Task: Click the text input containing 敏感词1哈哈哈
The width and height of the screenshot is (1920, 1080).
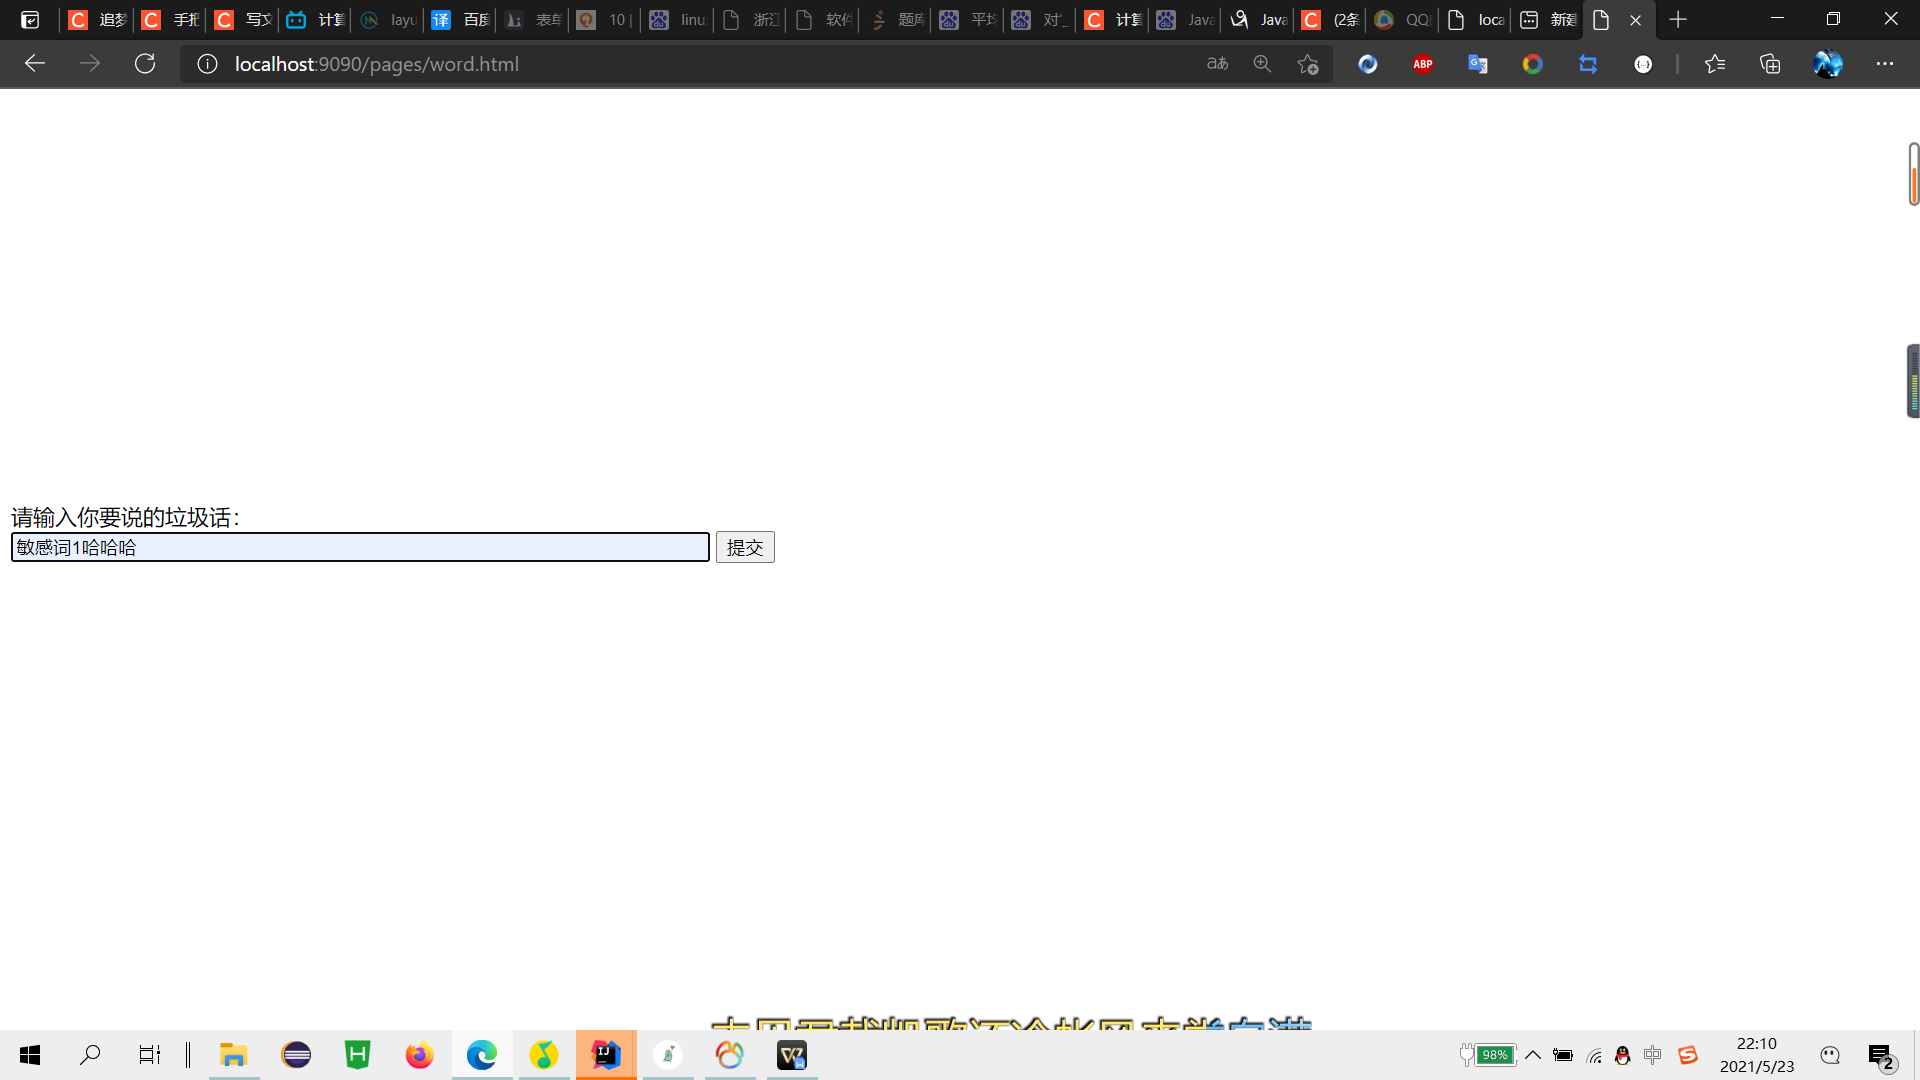Action: click(360, 547)
